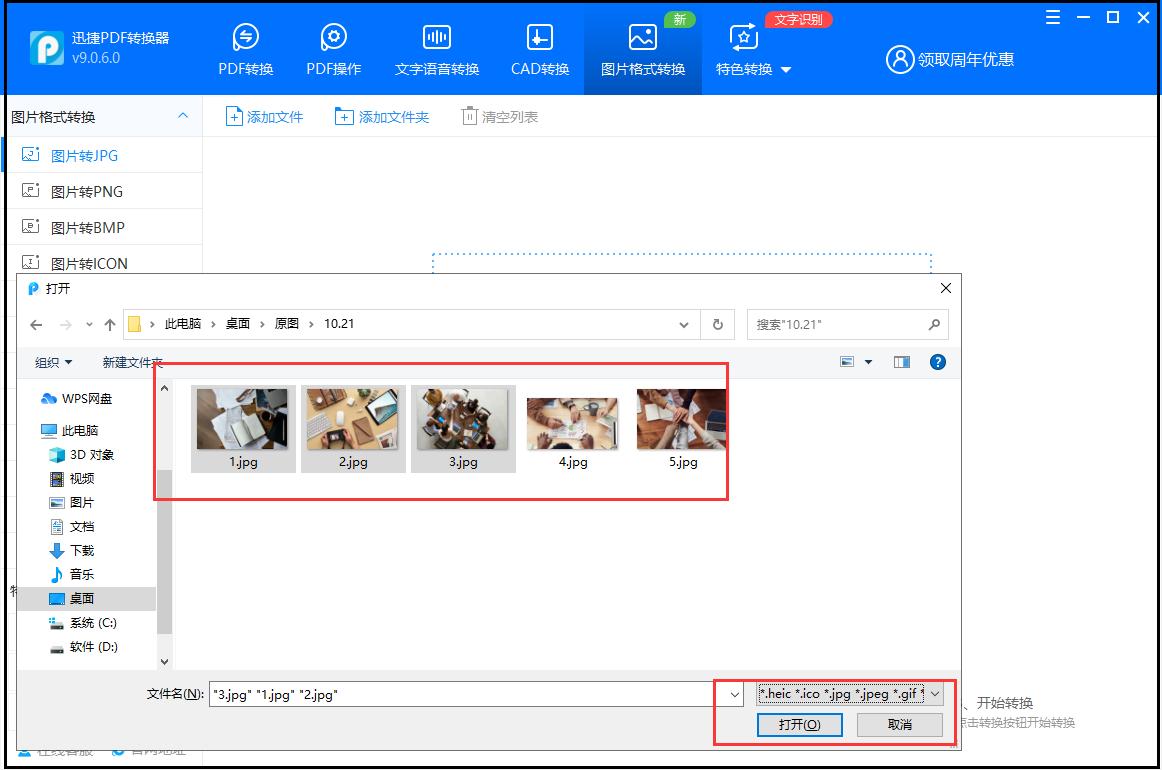Click the 打开(O) button
This screenshot has width=1162, height=770.
click(799, 724)
